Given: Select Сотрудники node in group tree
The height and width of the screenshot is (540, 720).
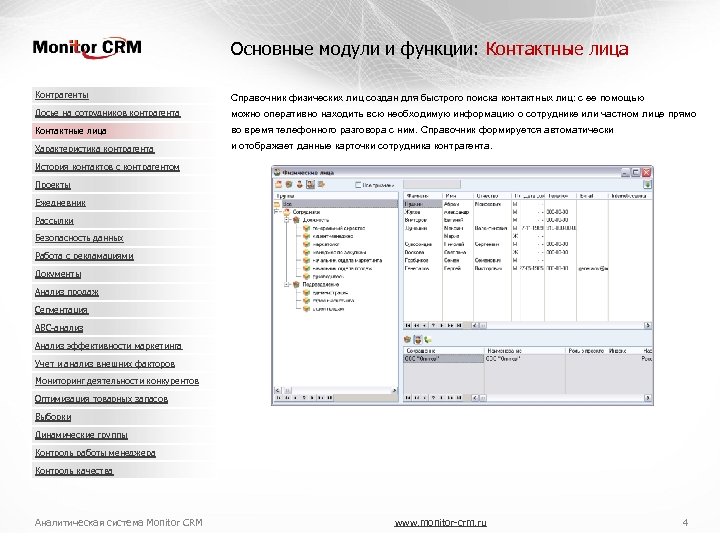Looking at the screenshot, I should pos(306,212).
